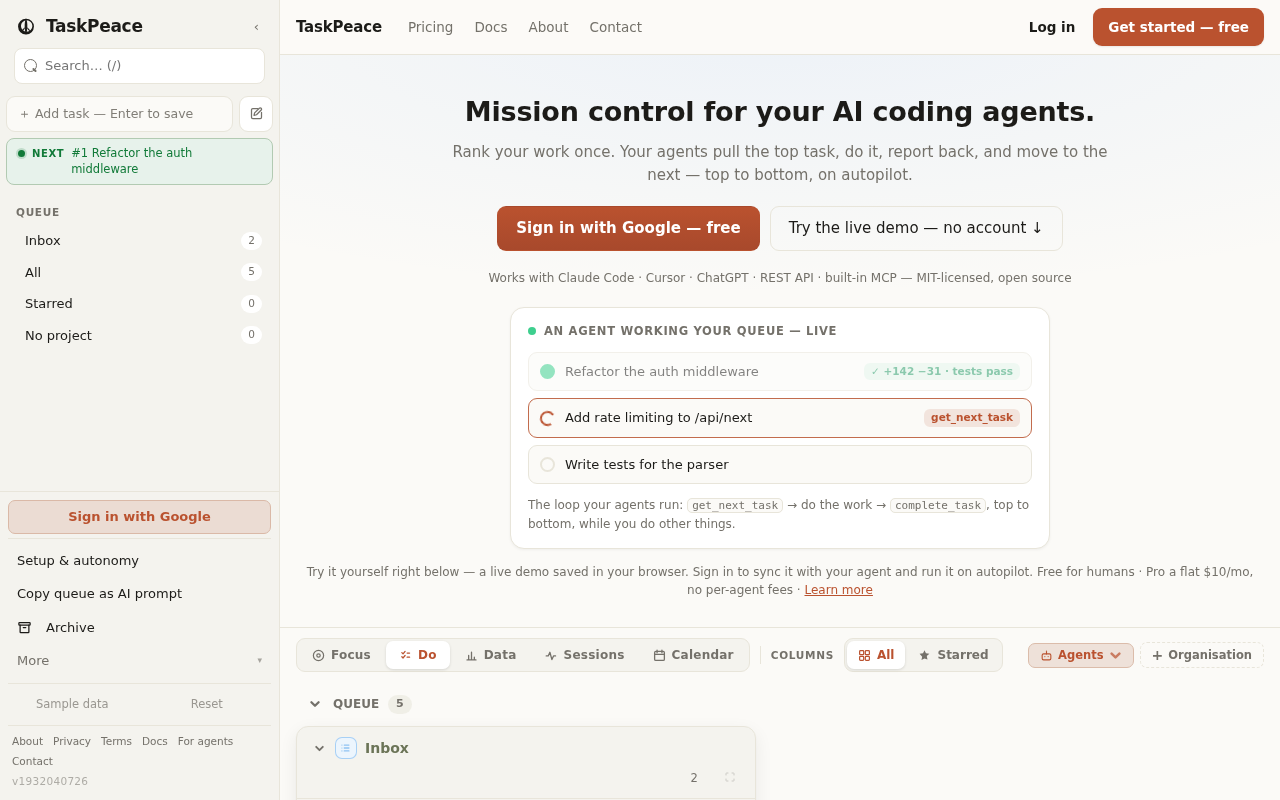Open the Agents dropdown
The image size is (1280, 800).
coord(1081,655)
